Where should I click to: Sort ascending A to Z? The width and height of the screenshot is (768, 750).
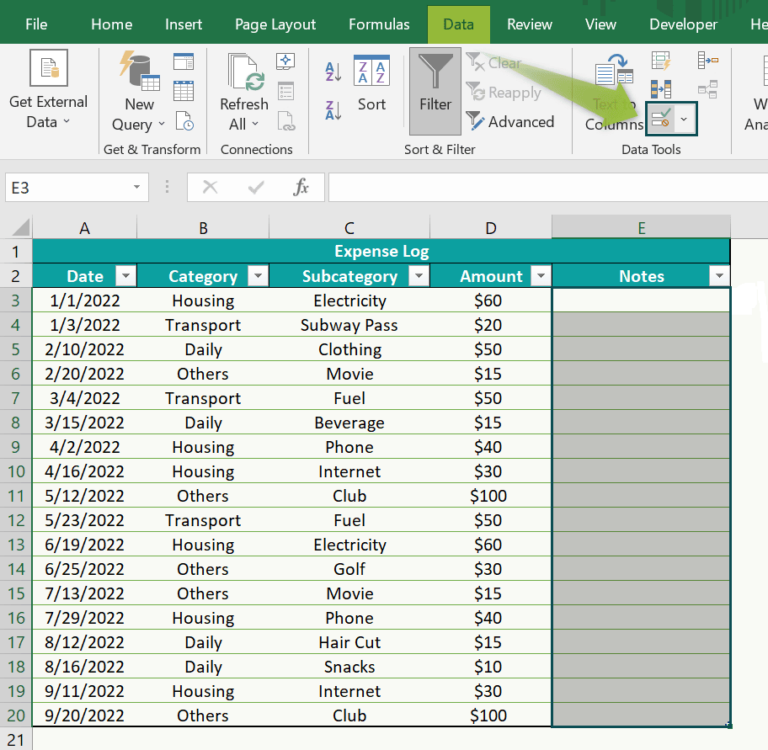coord(333,73)
